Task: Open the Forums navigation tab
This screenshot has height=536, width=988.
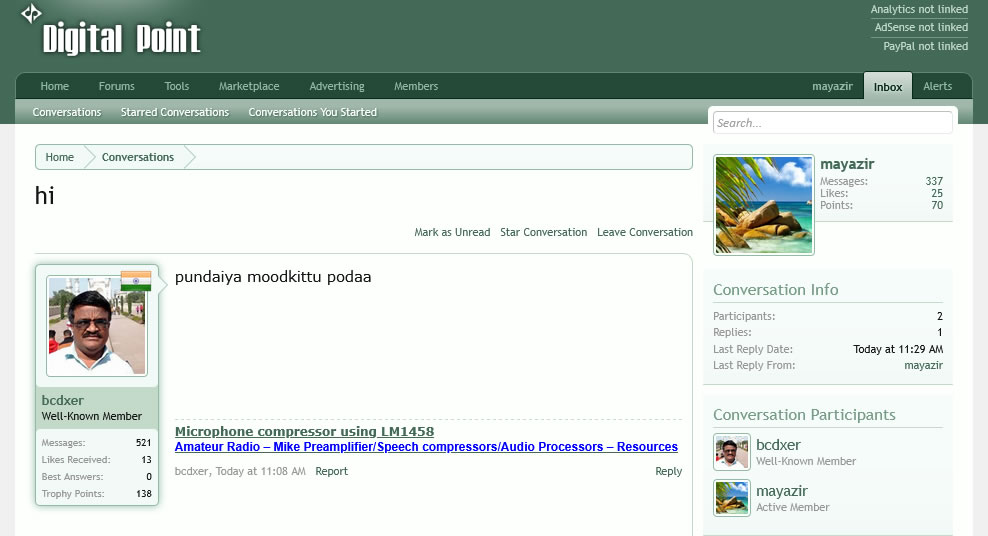Action: click(117, 86)
